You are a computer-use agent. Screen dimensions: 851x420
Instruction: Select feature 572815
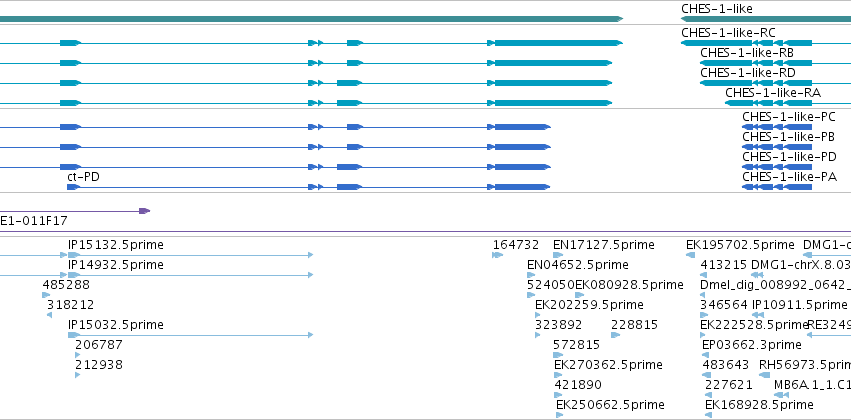[x=576, y=345]
